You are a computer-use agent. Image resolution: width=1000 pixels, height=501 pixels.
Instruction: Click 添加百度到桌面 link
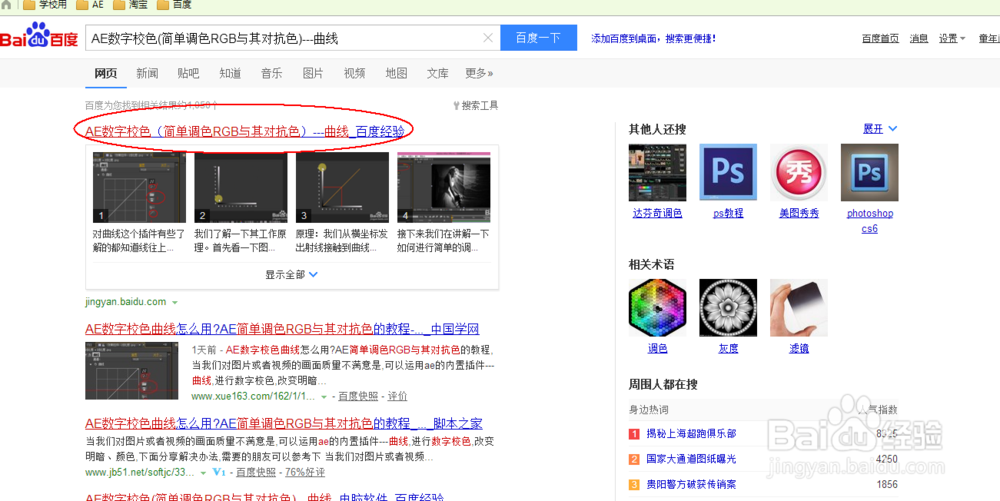tap(653, 38)
